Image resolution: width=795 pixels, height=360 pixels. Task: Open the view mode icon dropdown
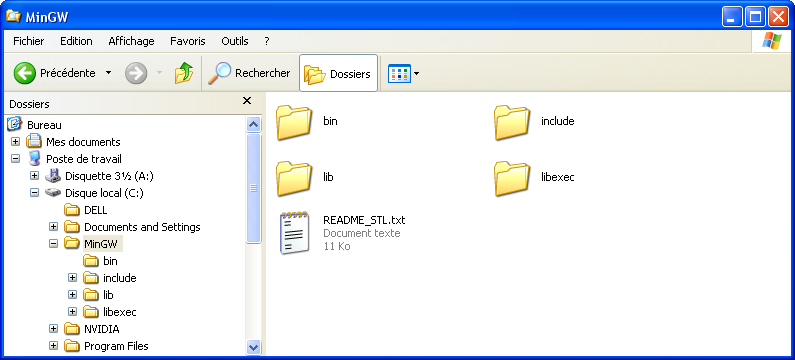404,74
